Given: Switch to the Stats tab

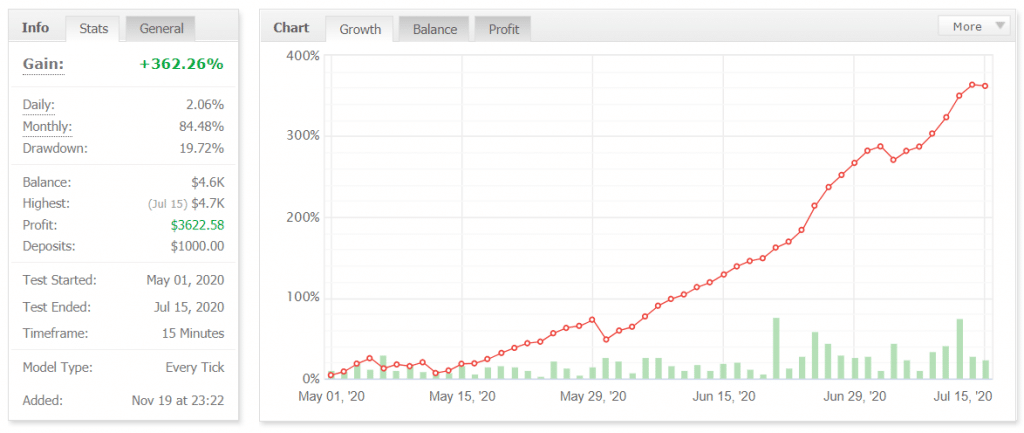Looking at the screenshot, I should [93, 29].
